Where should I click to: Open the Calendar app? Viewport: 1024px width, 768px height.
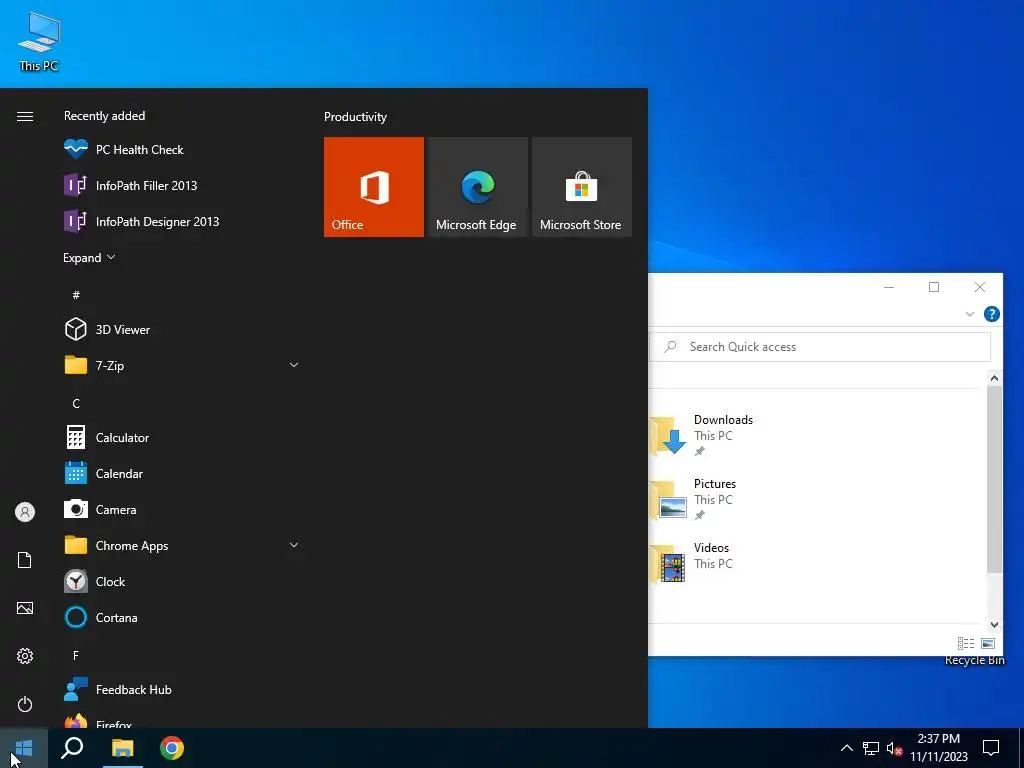(182, 473)
